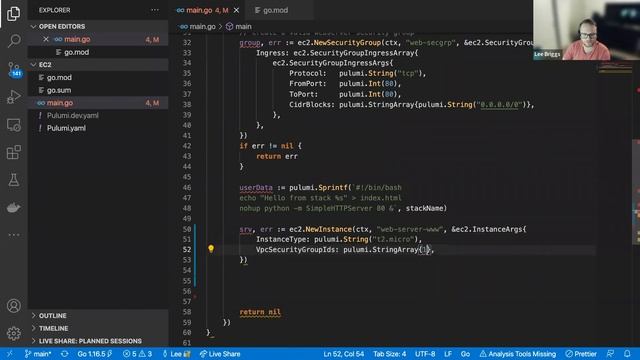Open the main* git branch indicator

[x=38, y=354]
